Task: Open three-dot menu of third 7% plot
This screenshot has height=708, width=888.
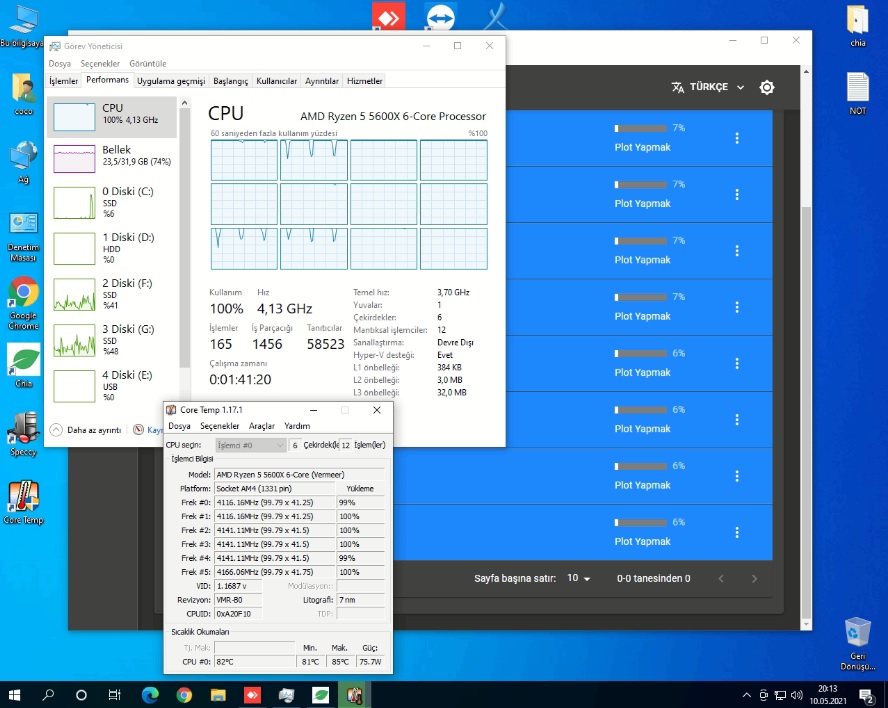Action: click(737, 251)
